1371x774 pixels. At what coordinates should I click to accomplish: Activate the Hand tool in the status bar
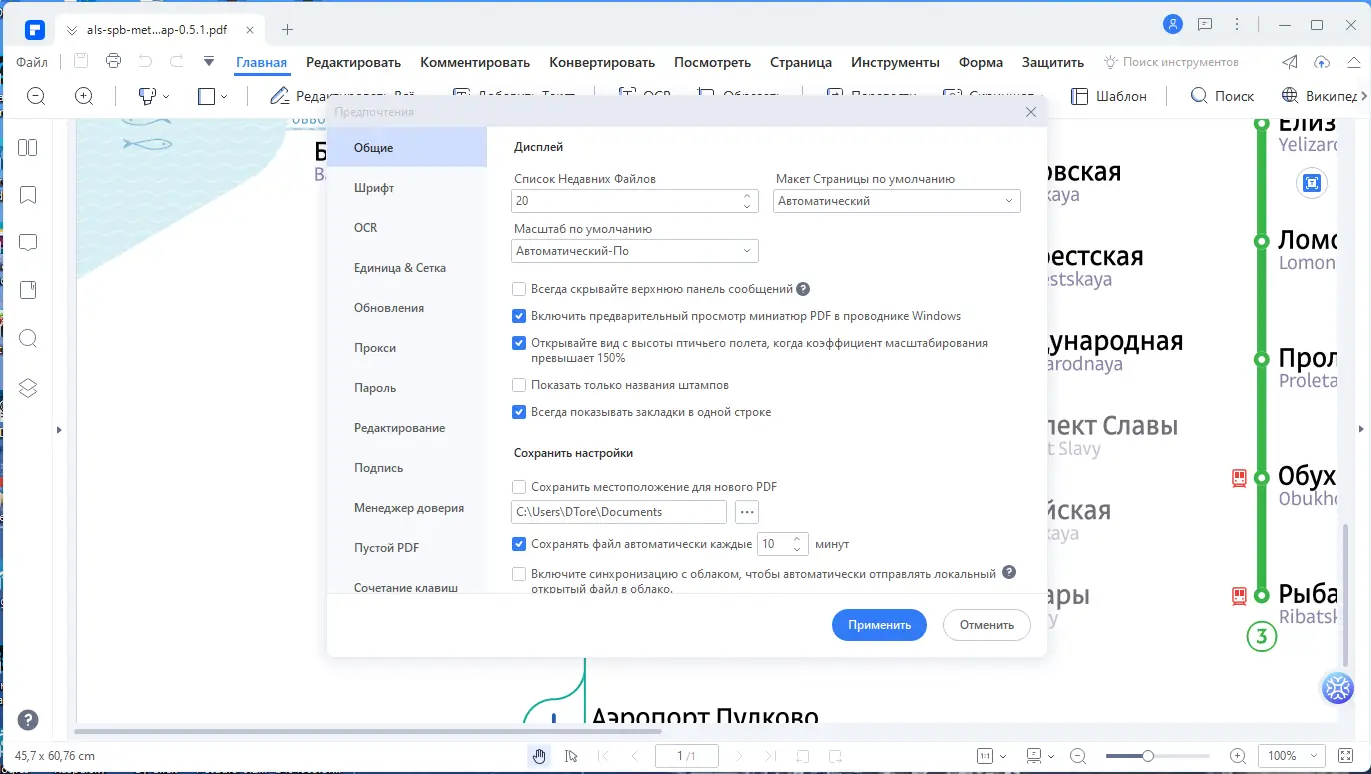[x=539, y=755]
